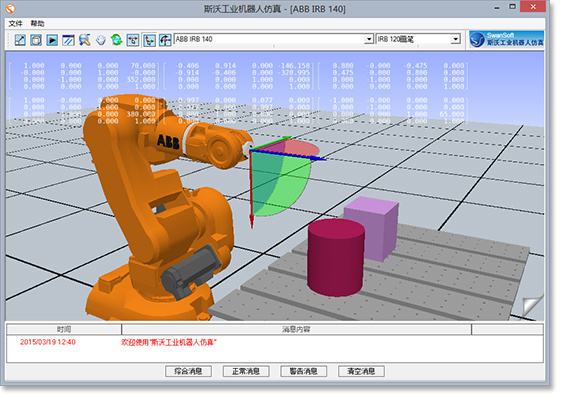Image resolution: width=564 pixels, height=402 pixels.
Task: Minimize the simulation window
Action: [x=497, y=7]
